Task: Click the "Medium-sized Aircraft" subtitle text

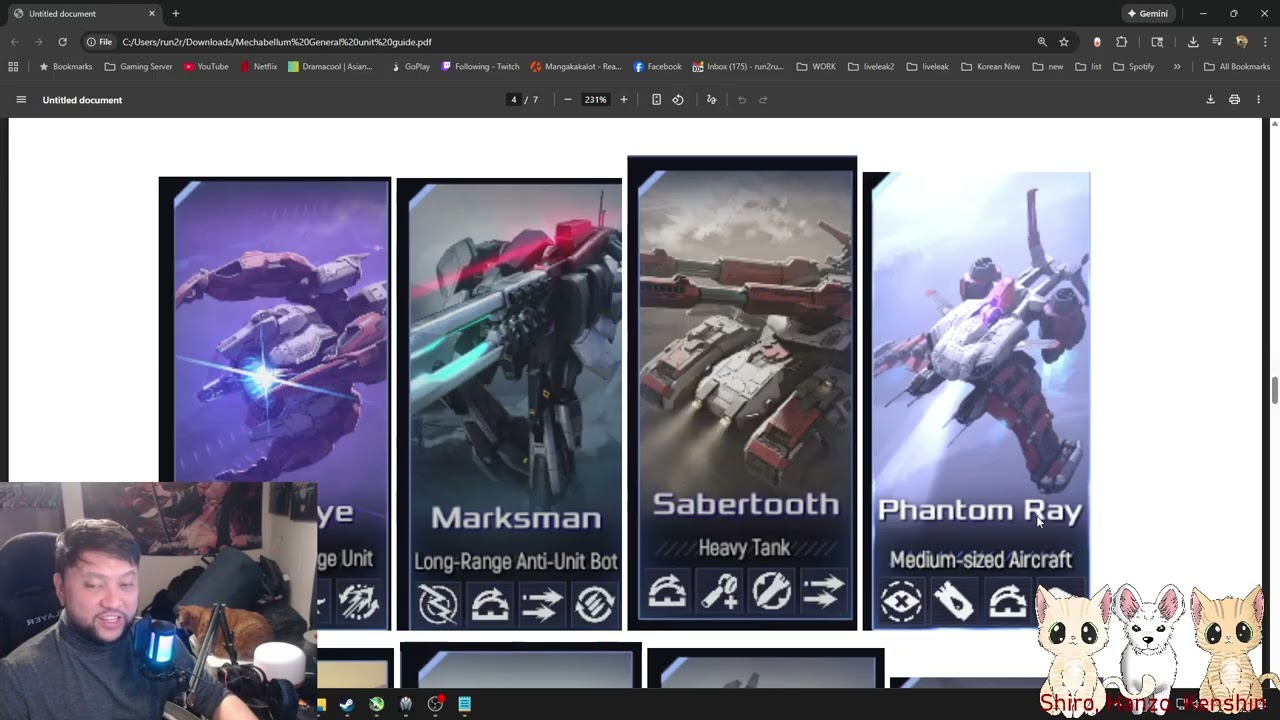Action: (980, 560)
